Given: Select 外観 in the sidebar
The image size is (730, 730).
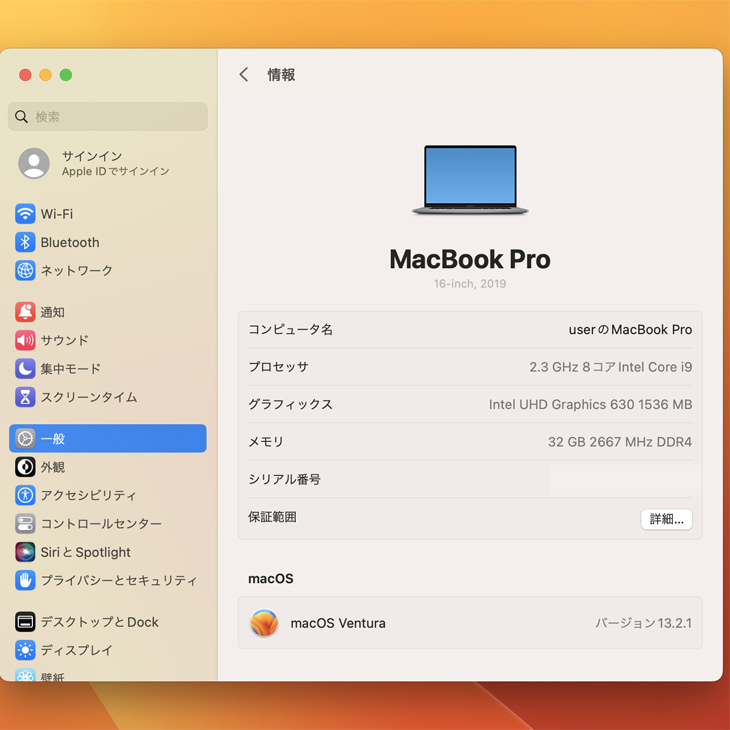Looking at the screenshot, I should click(52, 467).
